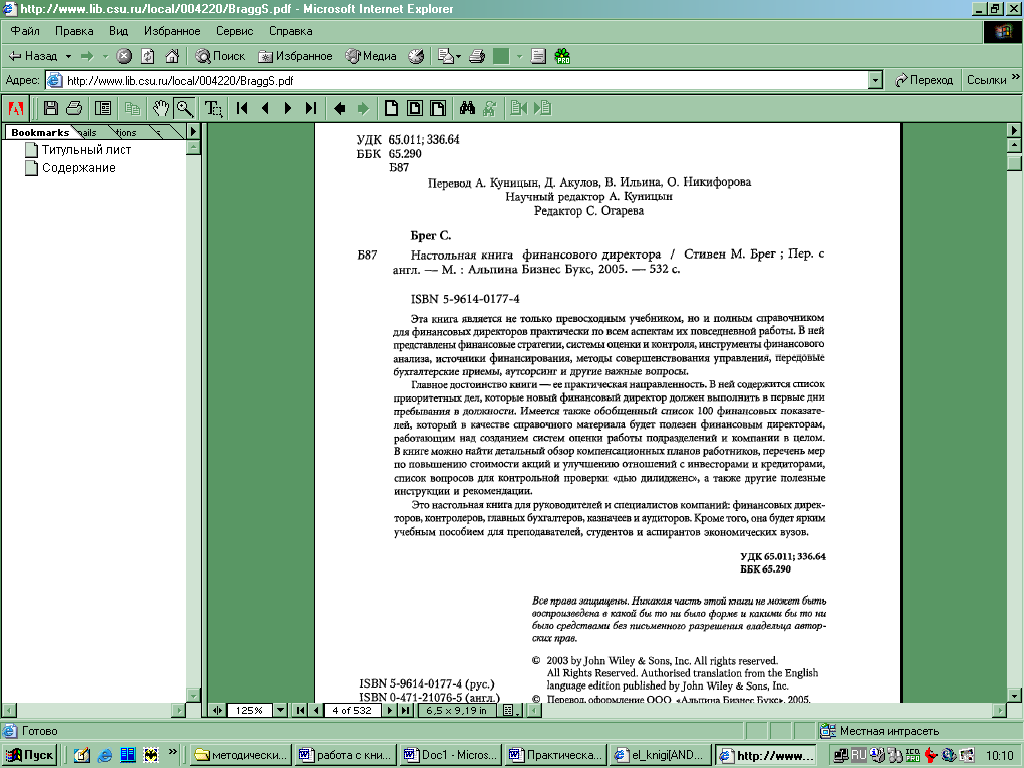Click the next highlight document icon

click(542, 108)
